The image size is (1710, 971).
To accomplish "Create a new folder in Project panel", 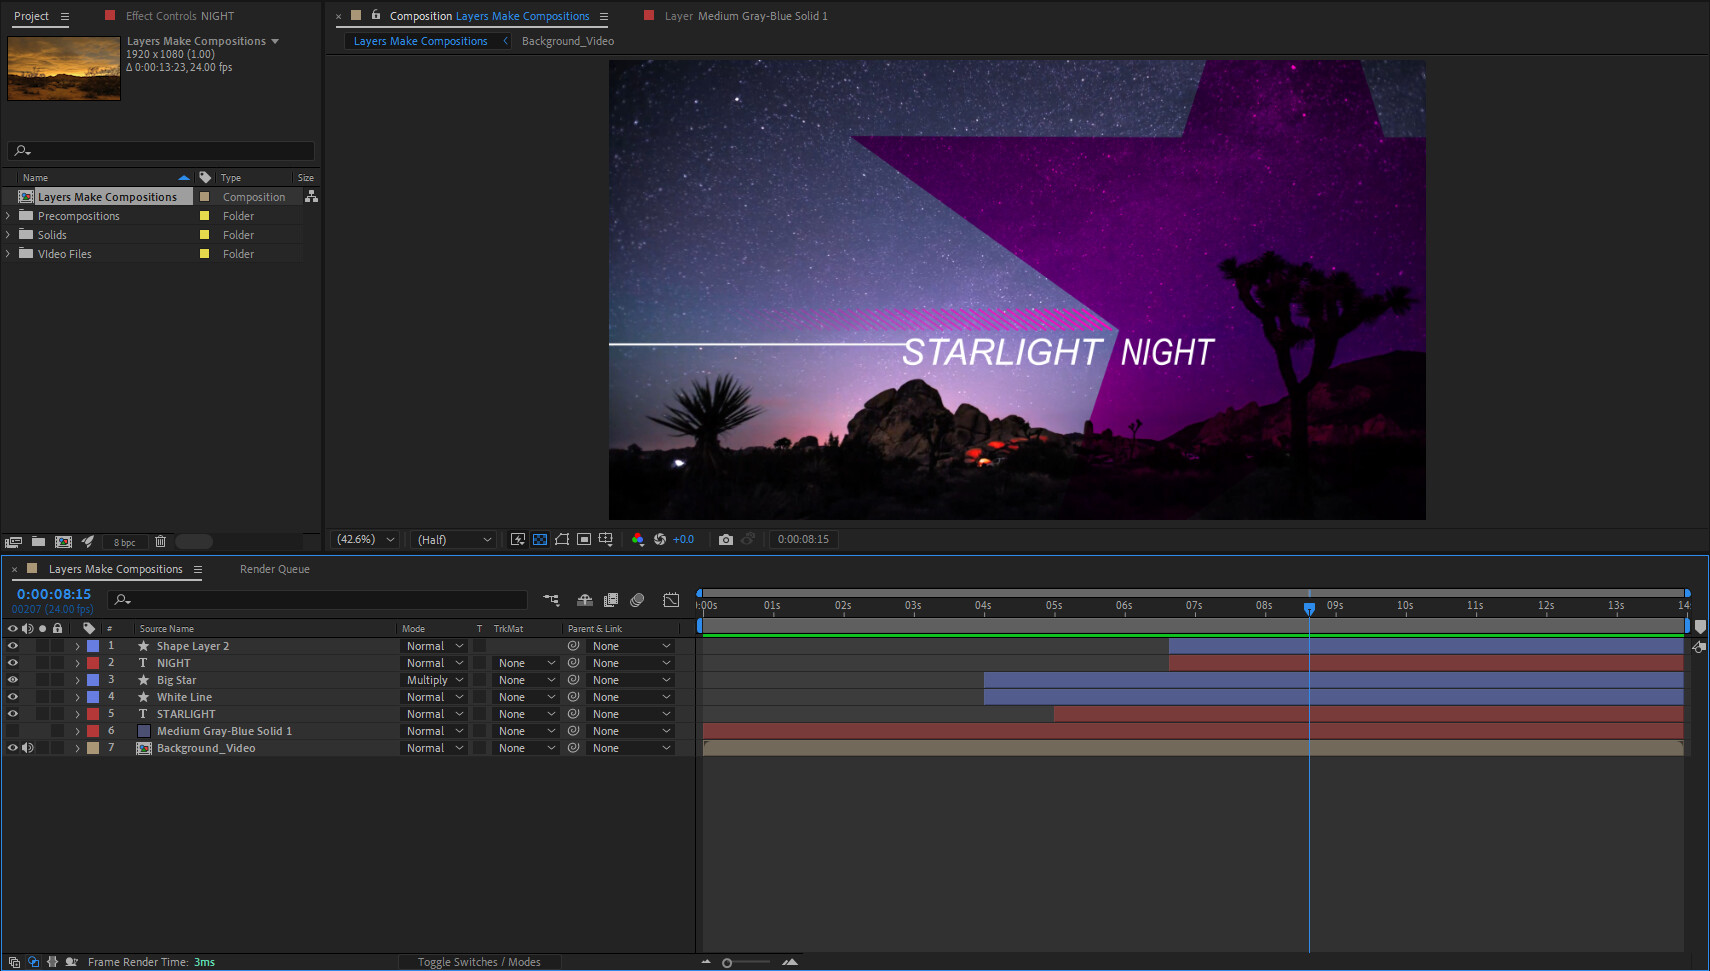I will point(38,542).
